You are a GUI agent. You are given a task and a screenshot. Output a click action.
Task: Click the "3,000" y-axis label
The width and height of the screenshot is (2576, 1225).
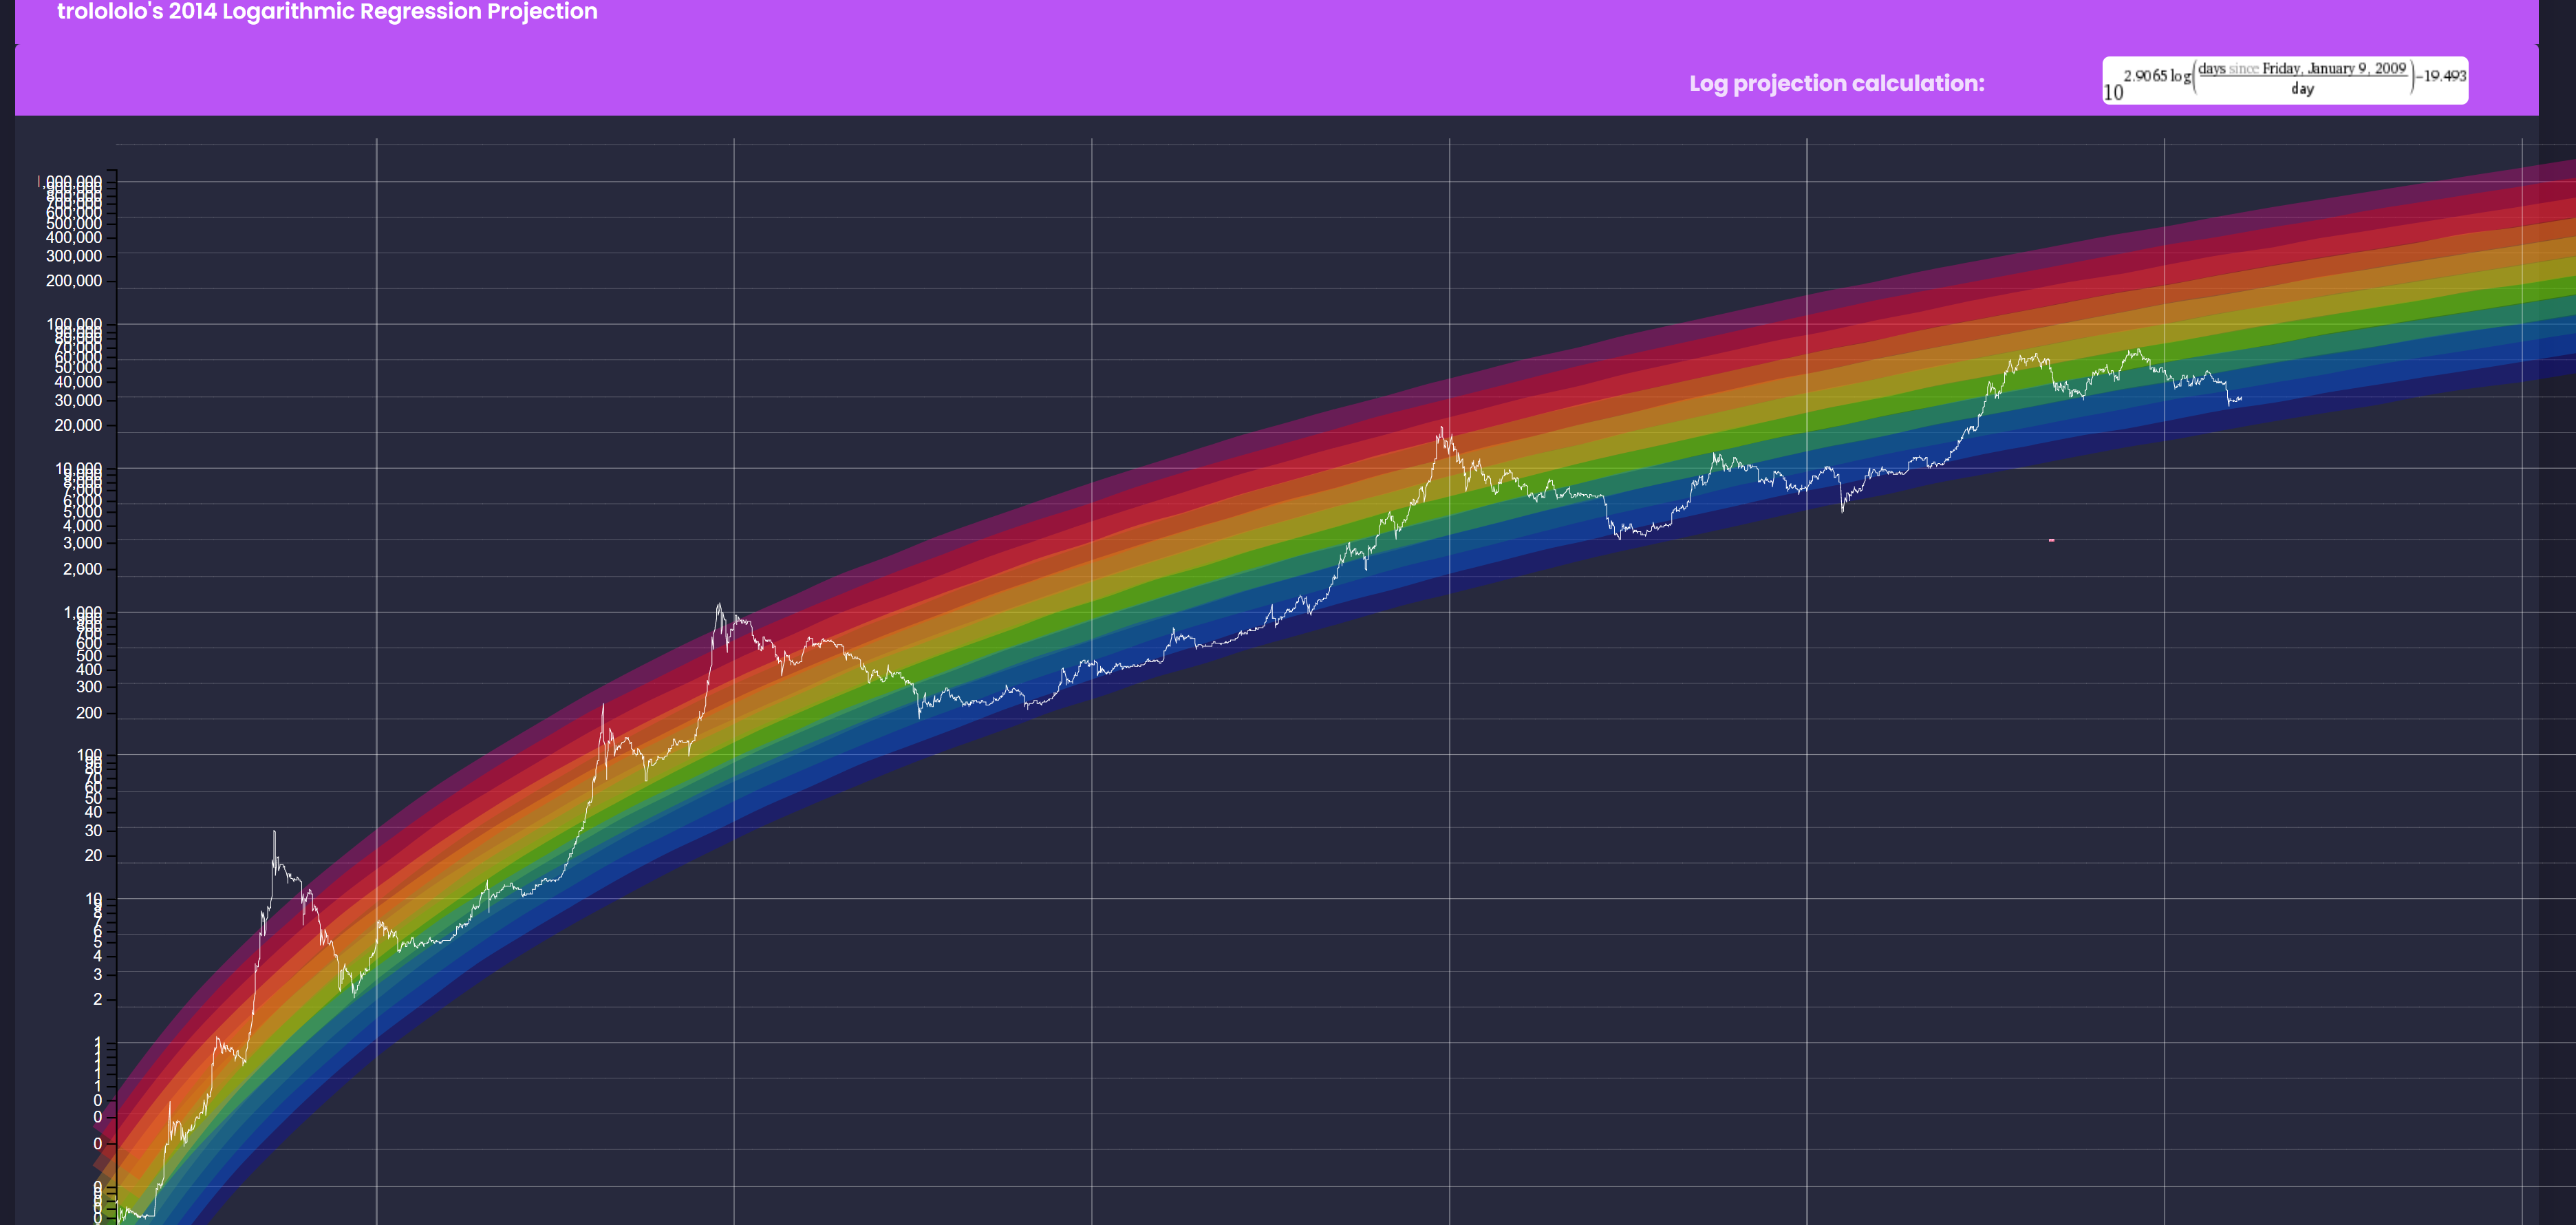tap(82, 543)
